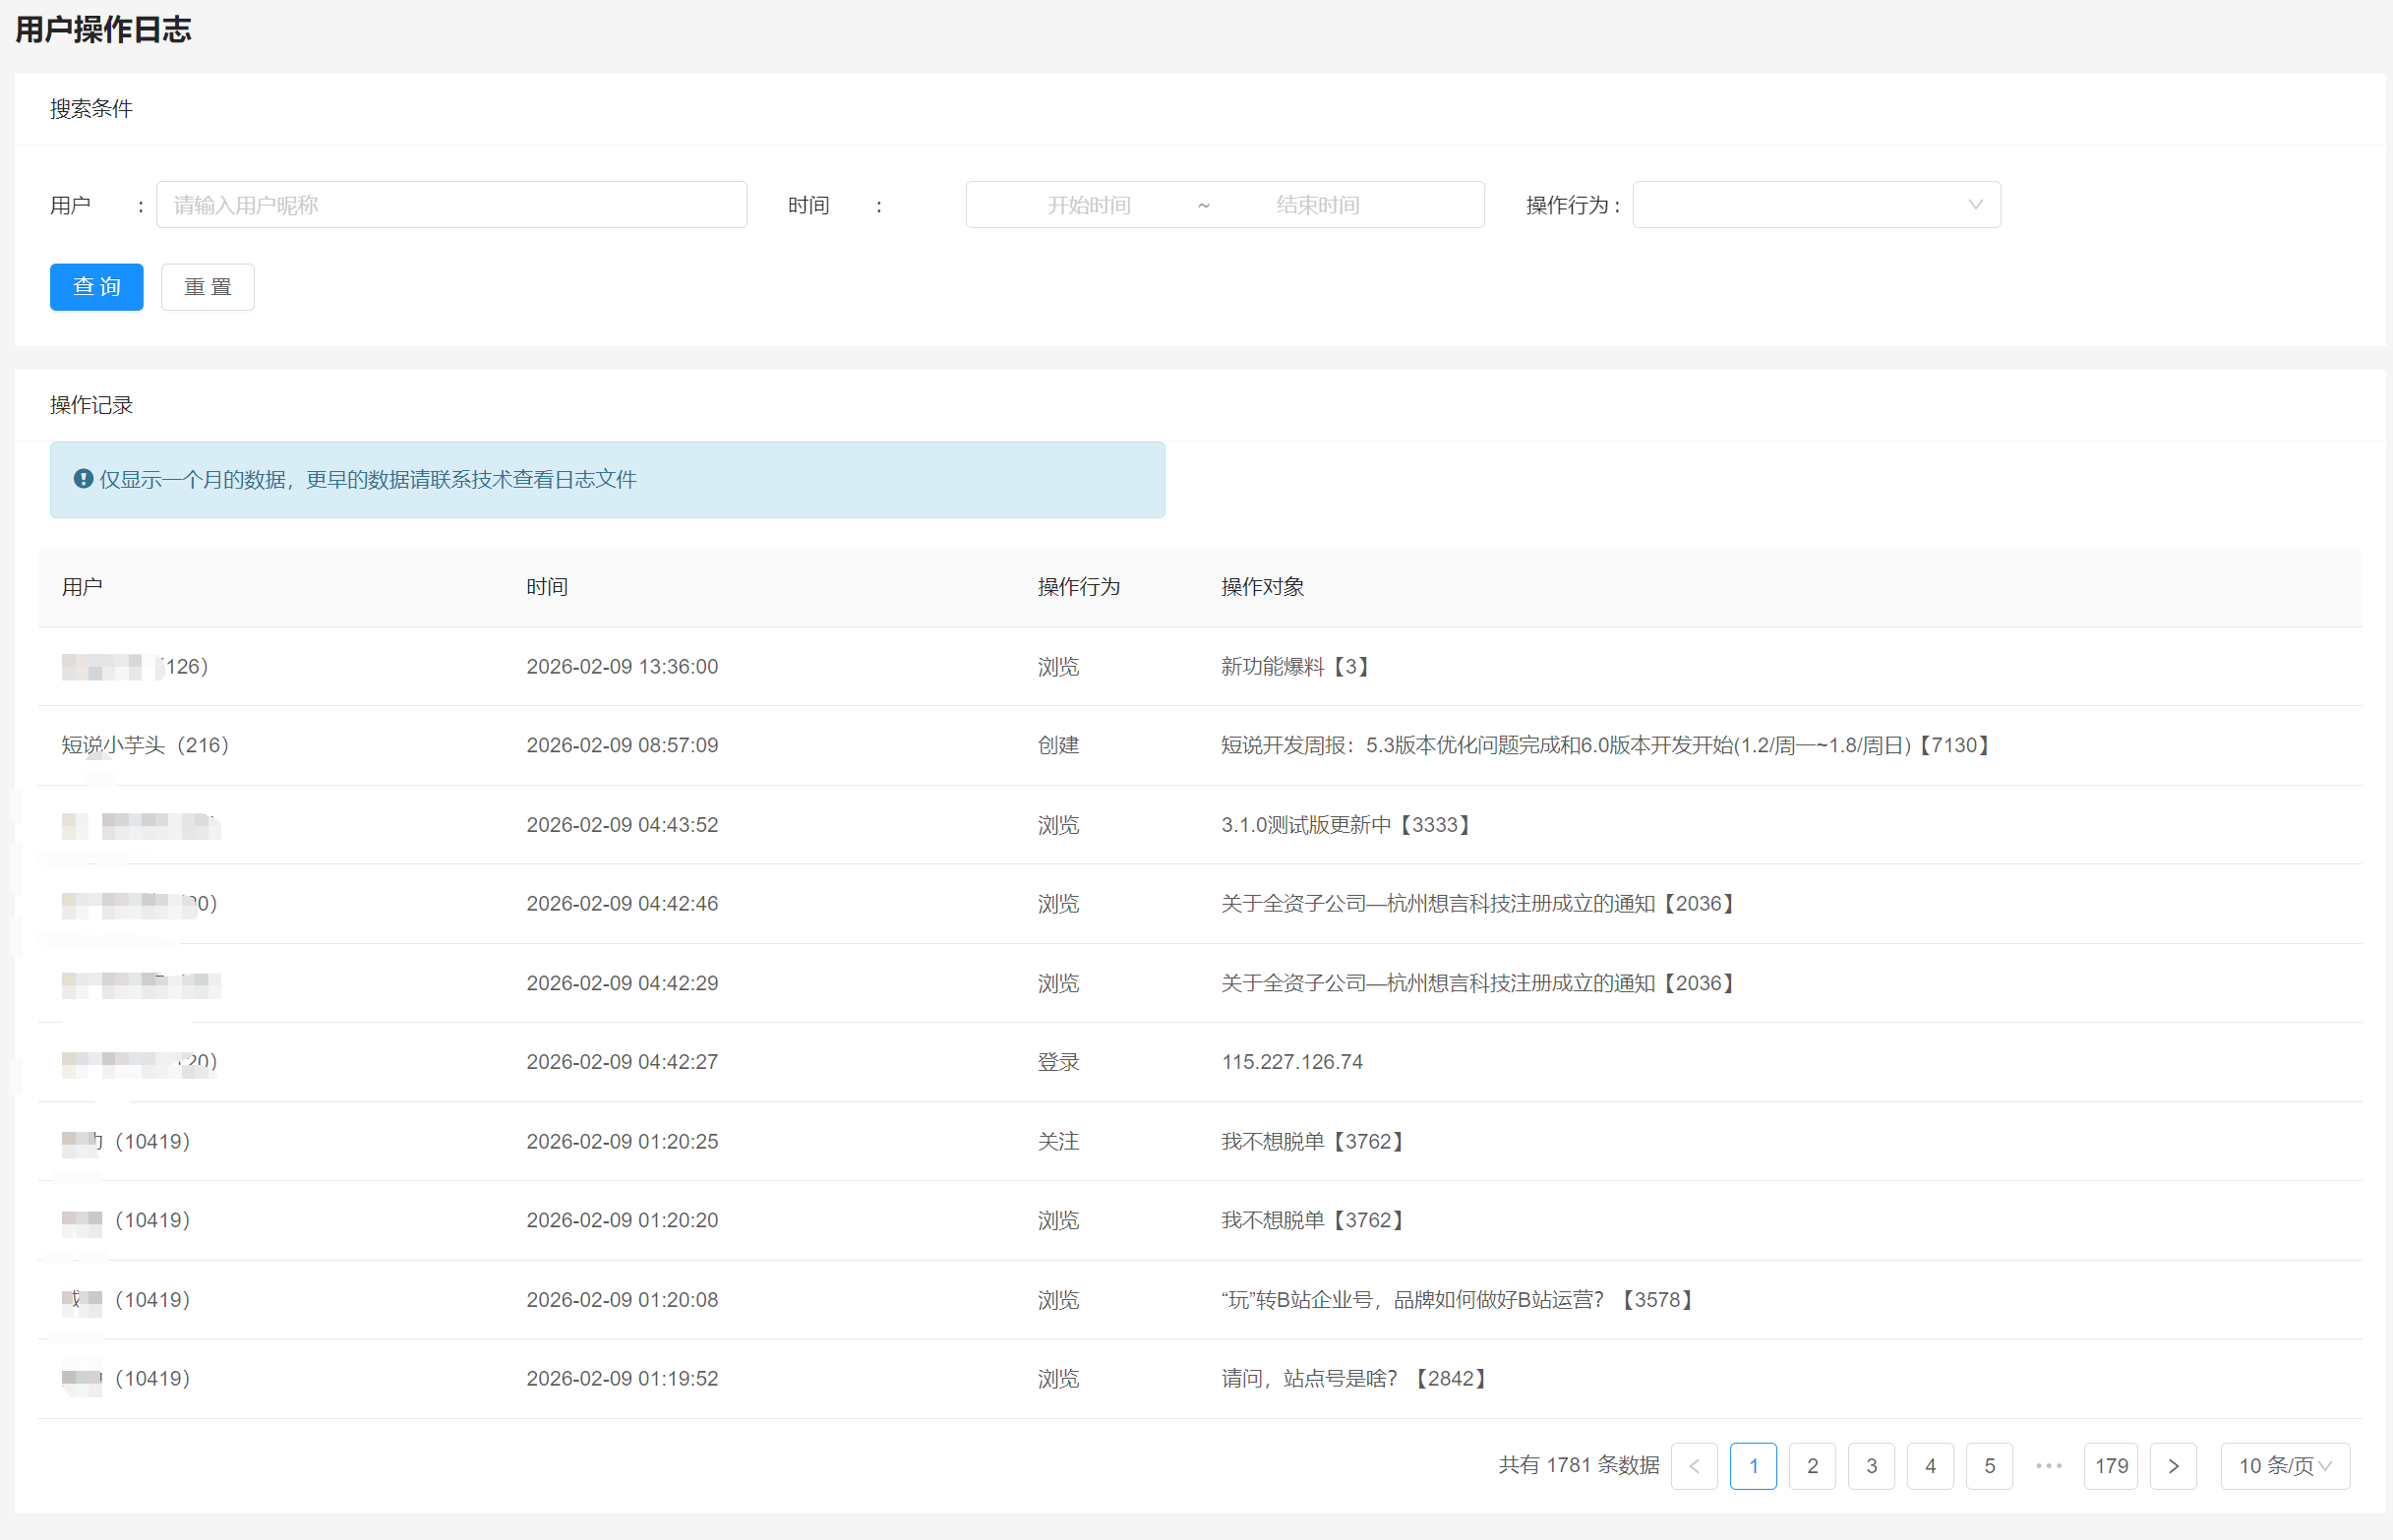Screen dimensions: 2393x1540
Task: Jump to page 4 of records
Action: [1930, 1466]
